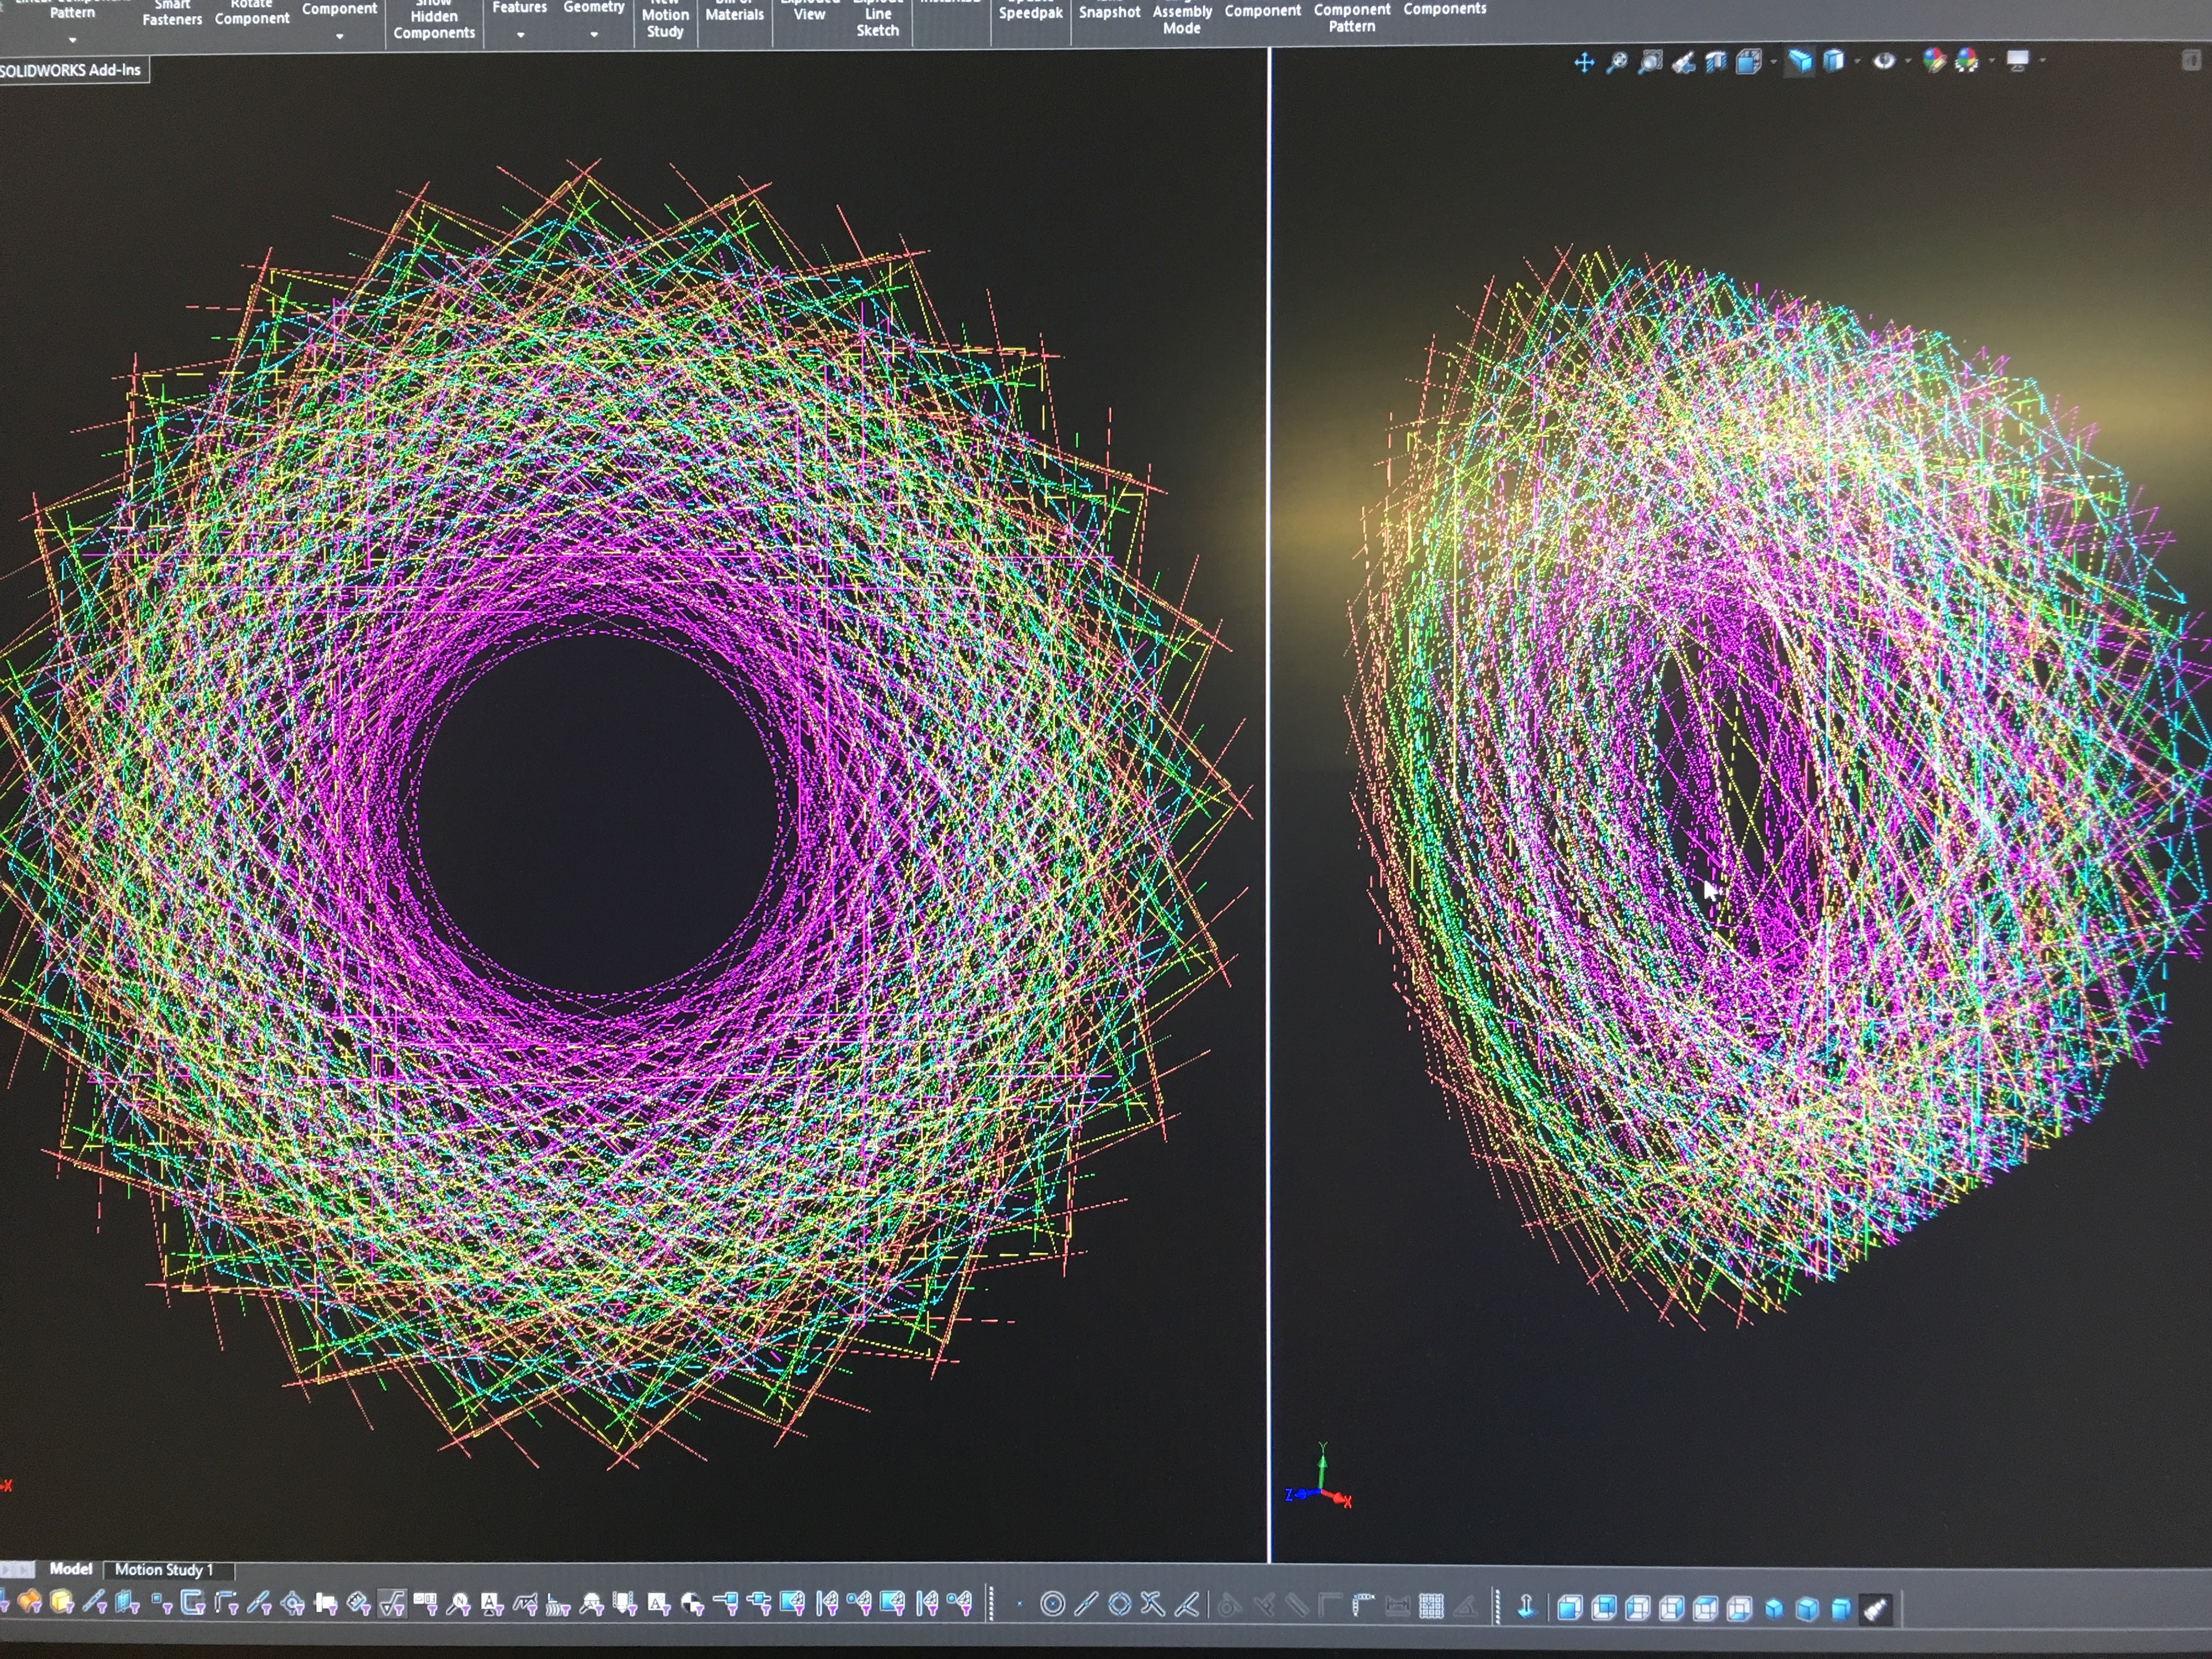Screen dimensions: 2212x1659
Task: Click the grid snap icon
Action: coord(1432,1606)
